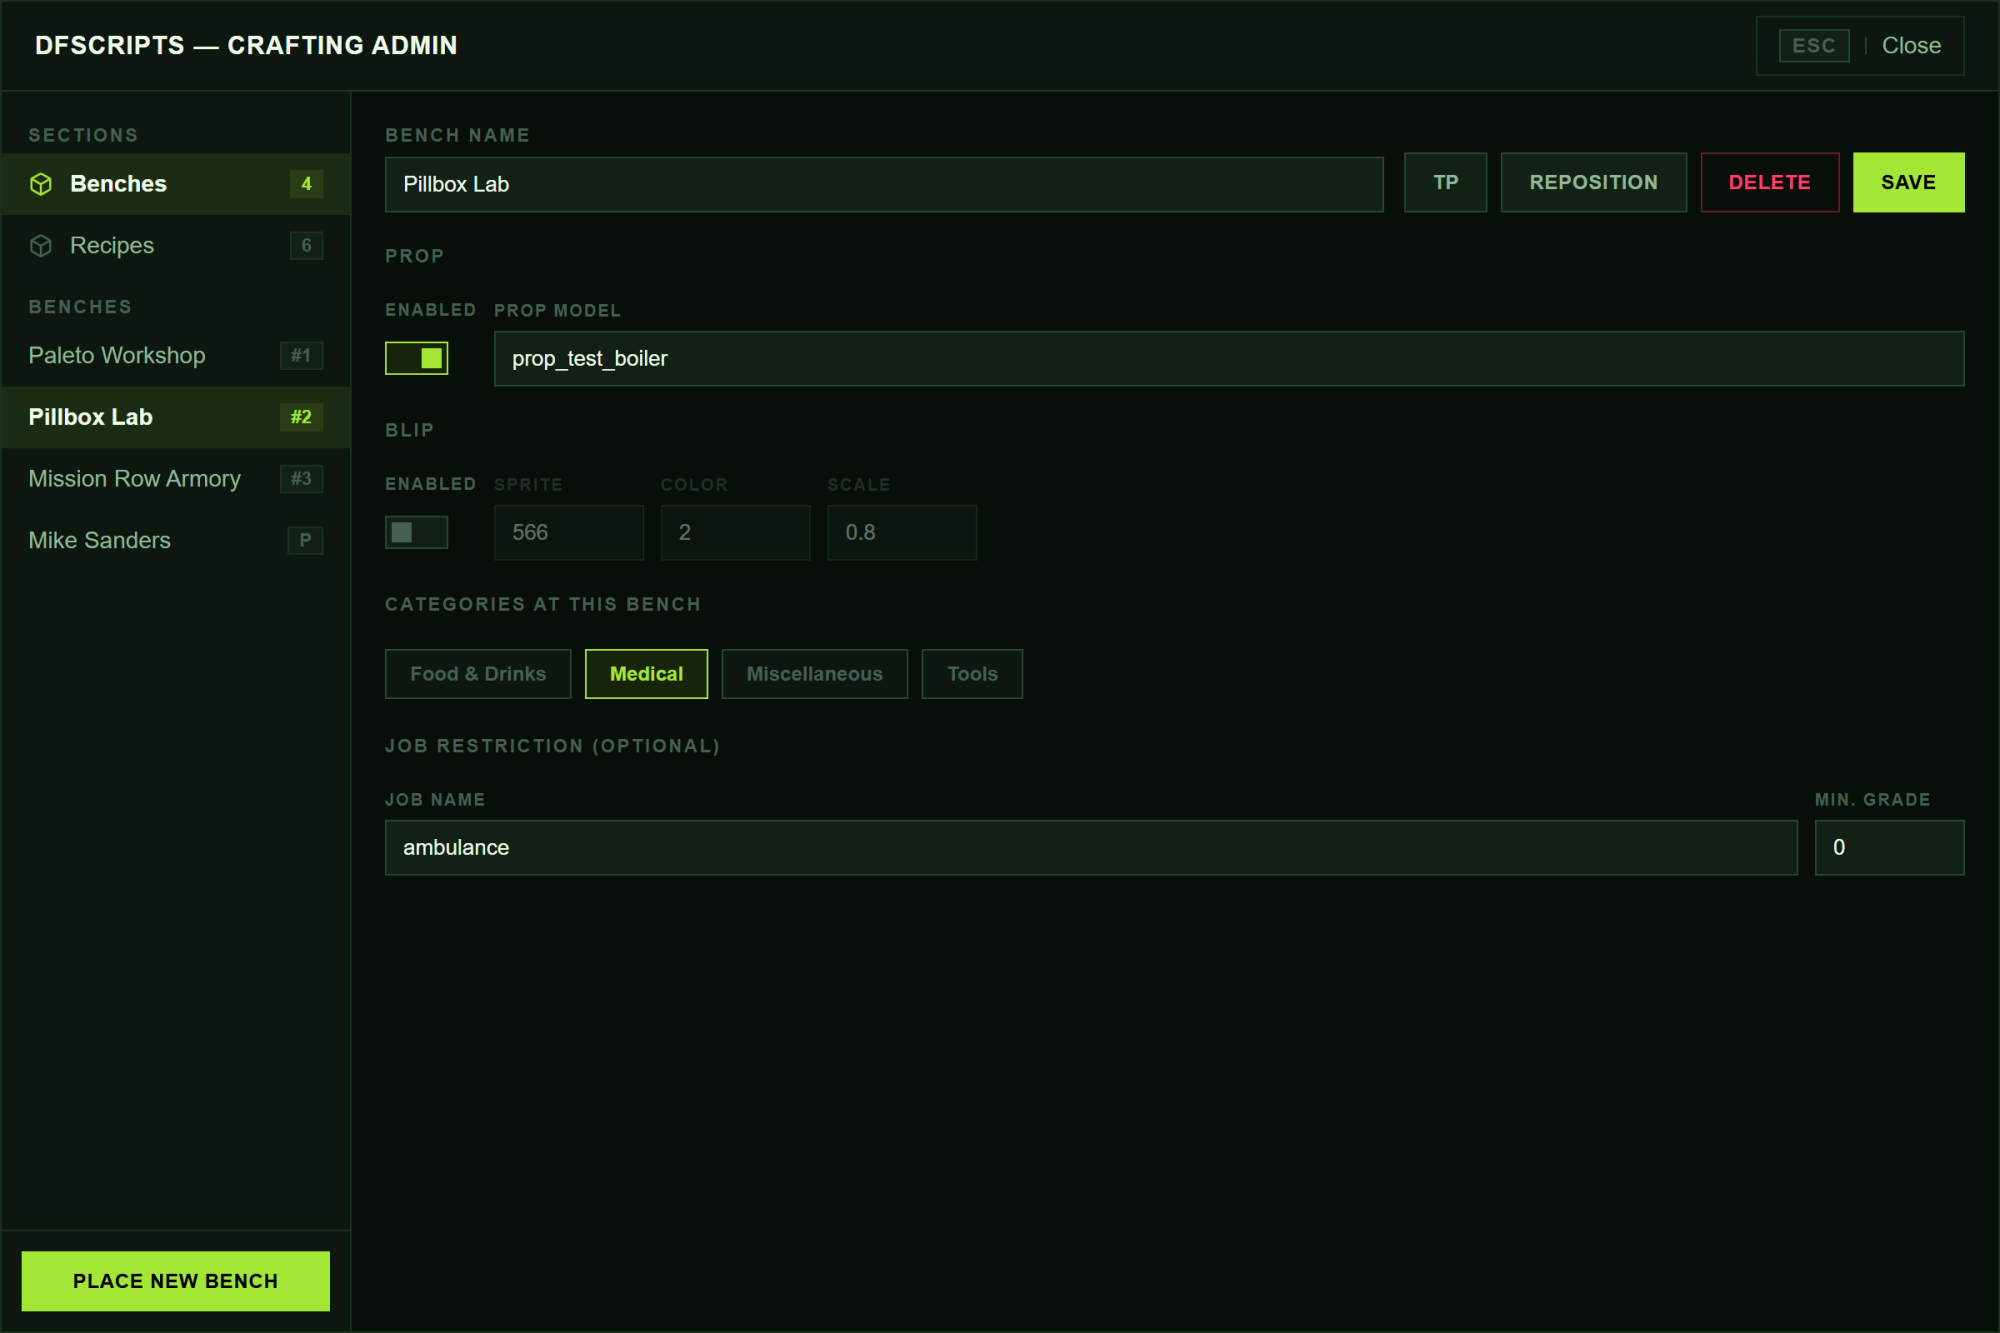Toggle the Prop enabled switch

(416, 358)
